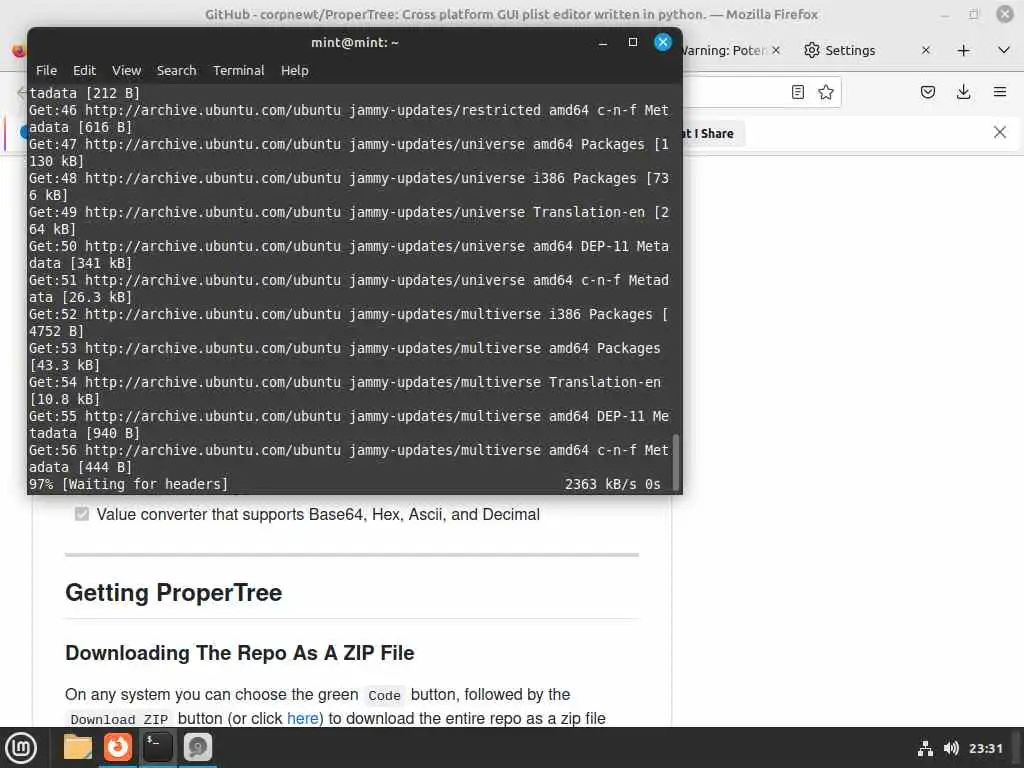
Task: Maximize the terminal window
Action: 632,42
